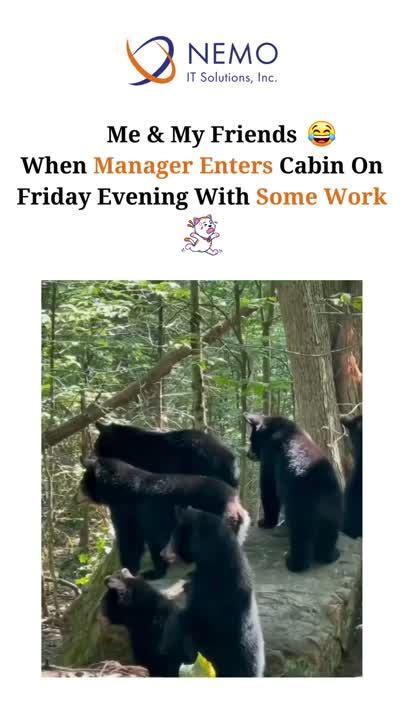Click the NEMO wordmark text

click(x=233, y=53)
